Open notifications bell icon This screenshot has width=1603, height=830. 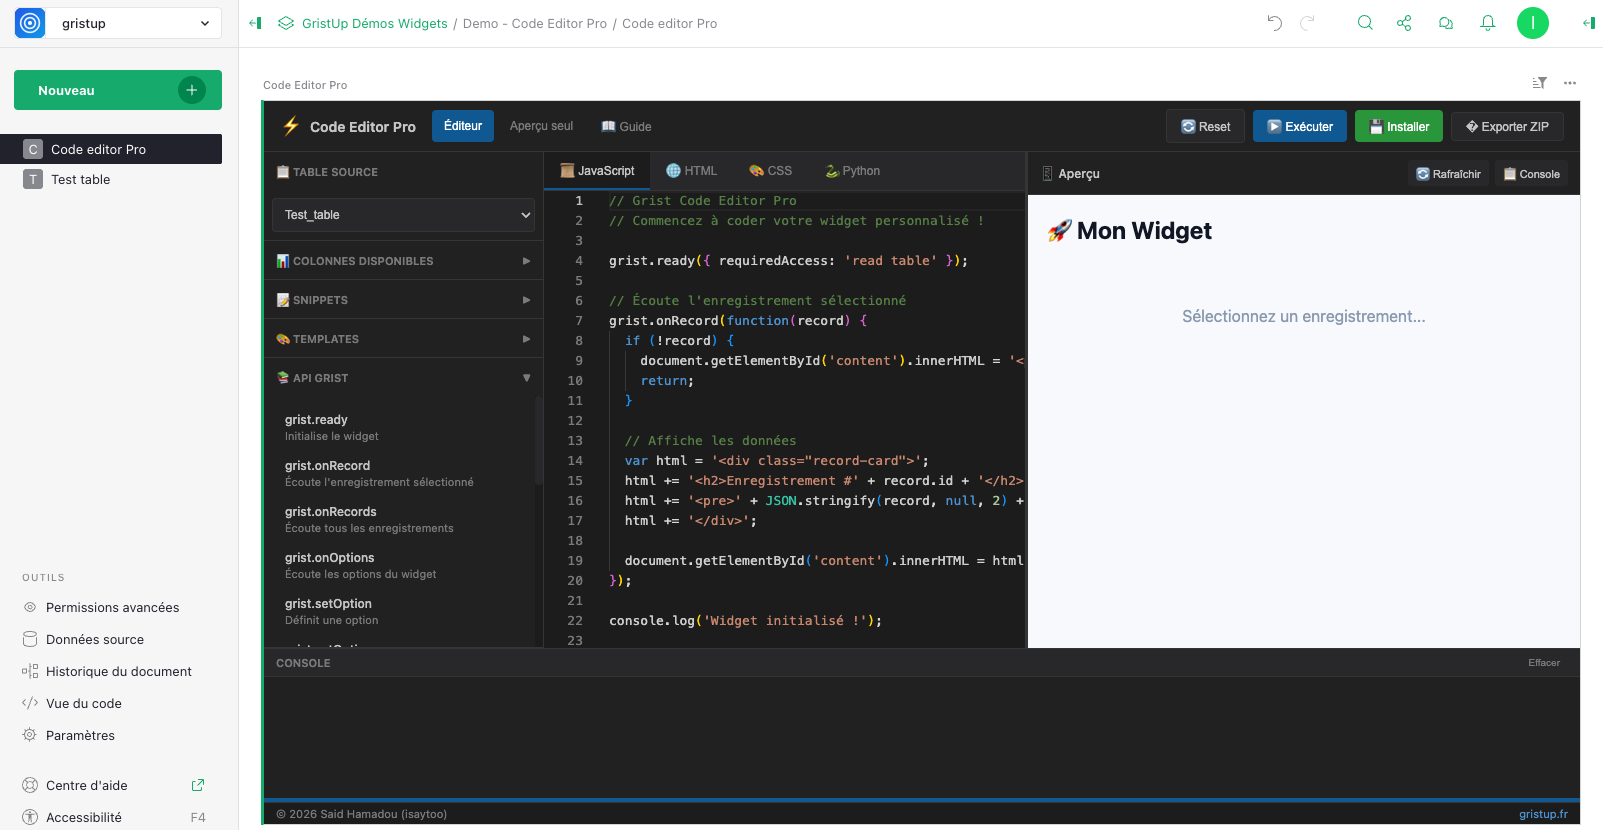1487,23
